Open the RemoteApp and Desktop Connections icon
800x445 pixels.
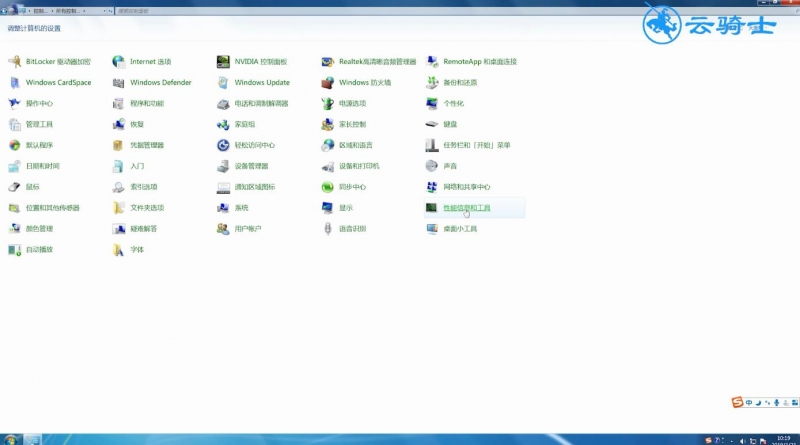432,62
